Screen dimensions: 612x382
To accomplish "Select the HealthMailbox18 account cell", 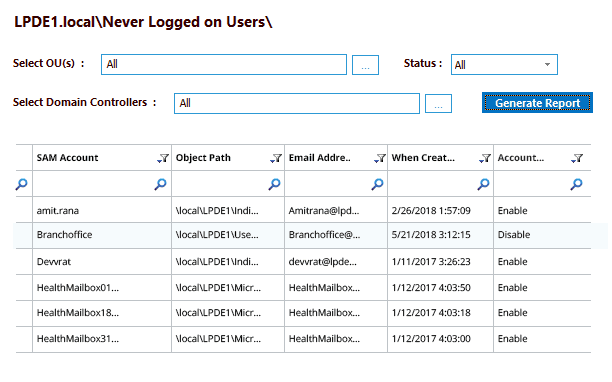I will pyautogui.click(x=102, y=313).
